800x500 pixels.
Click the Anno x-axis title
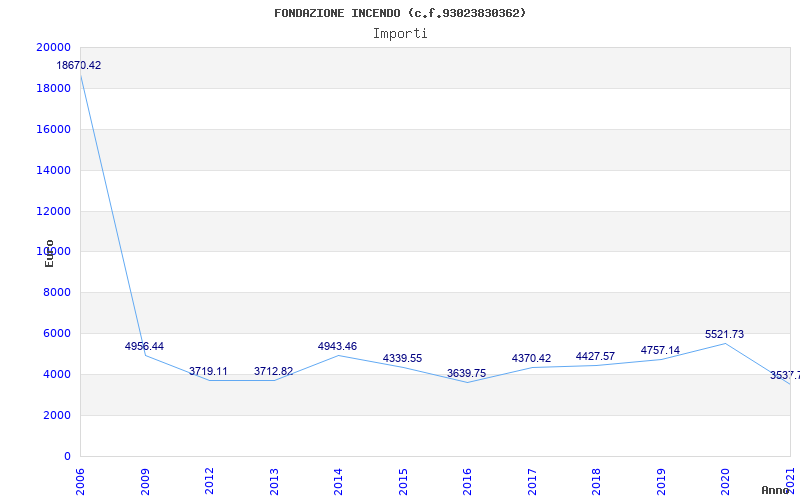(x=776, y=490)
